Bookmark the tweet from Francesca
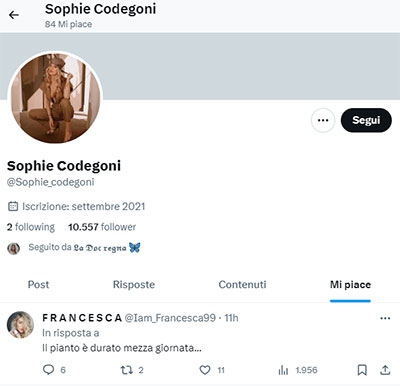 [362, 370]
